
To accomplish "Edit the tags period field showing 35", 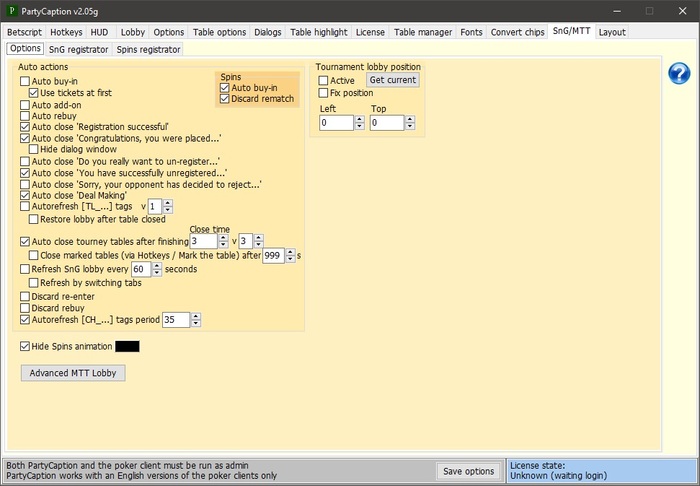I will click(x=176, y=320).
